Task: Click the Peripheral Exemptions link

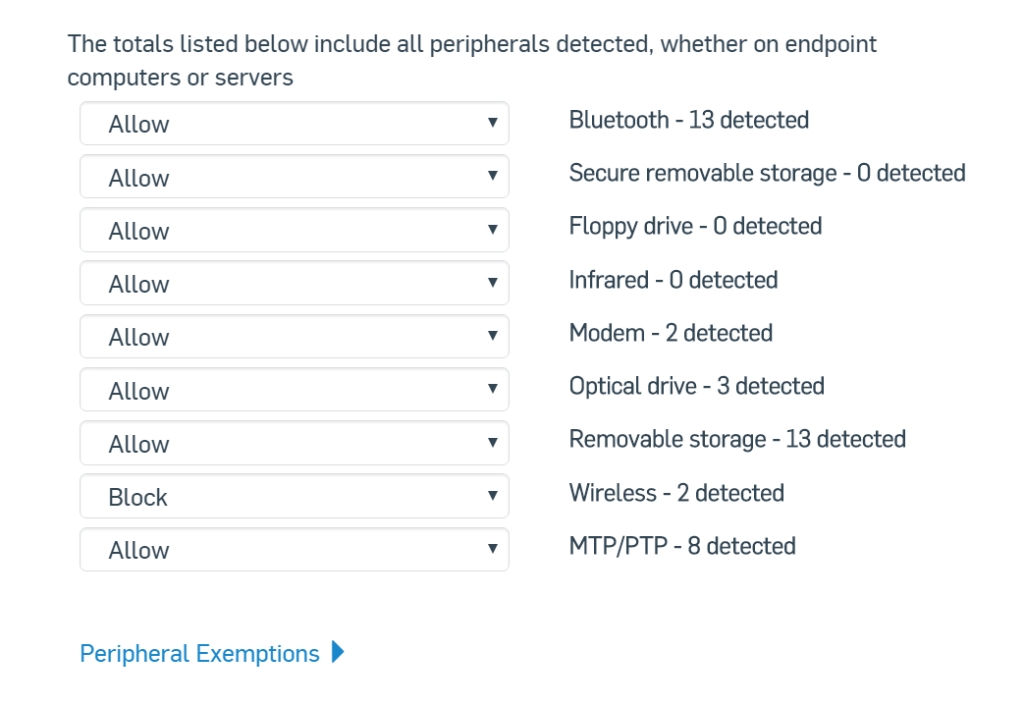Action: pos(199,654)
